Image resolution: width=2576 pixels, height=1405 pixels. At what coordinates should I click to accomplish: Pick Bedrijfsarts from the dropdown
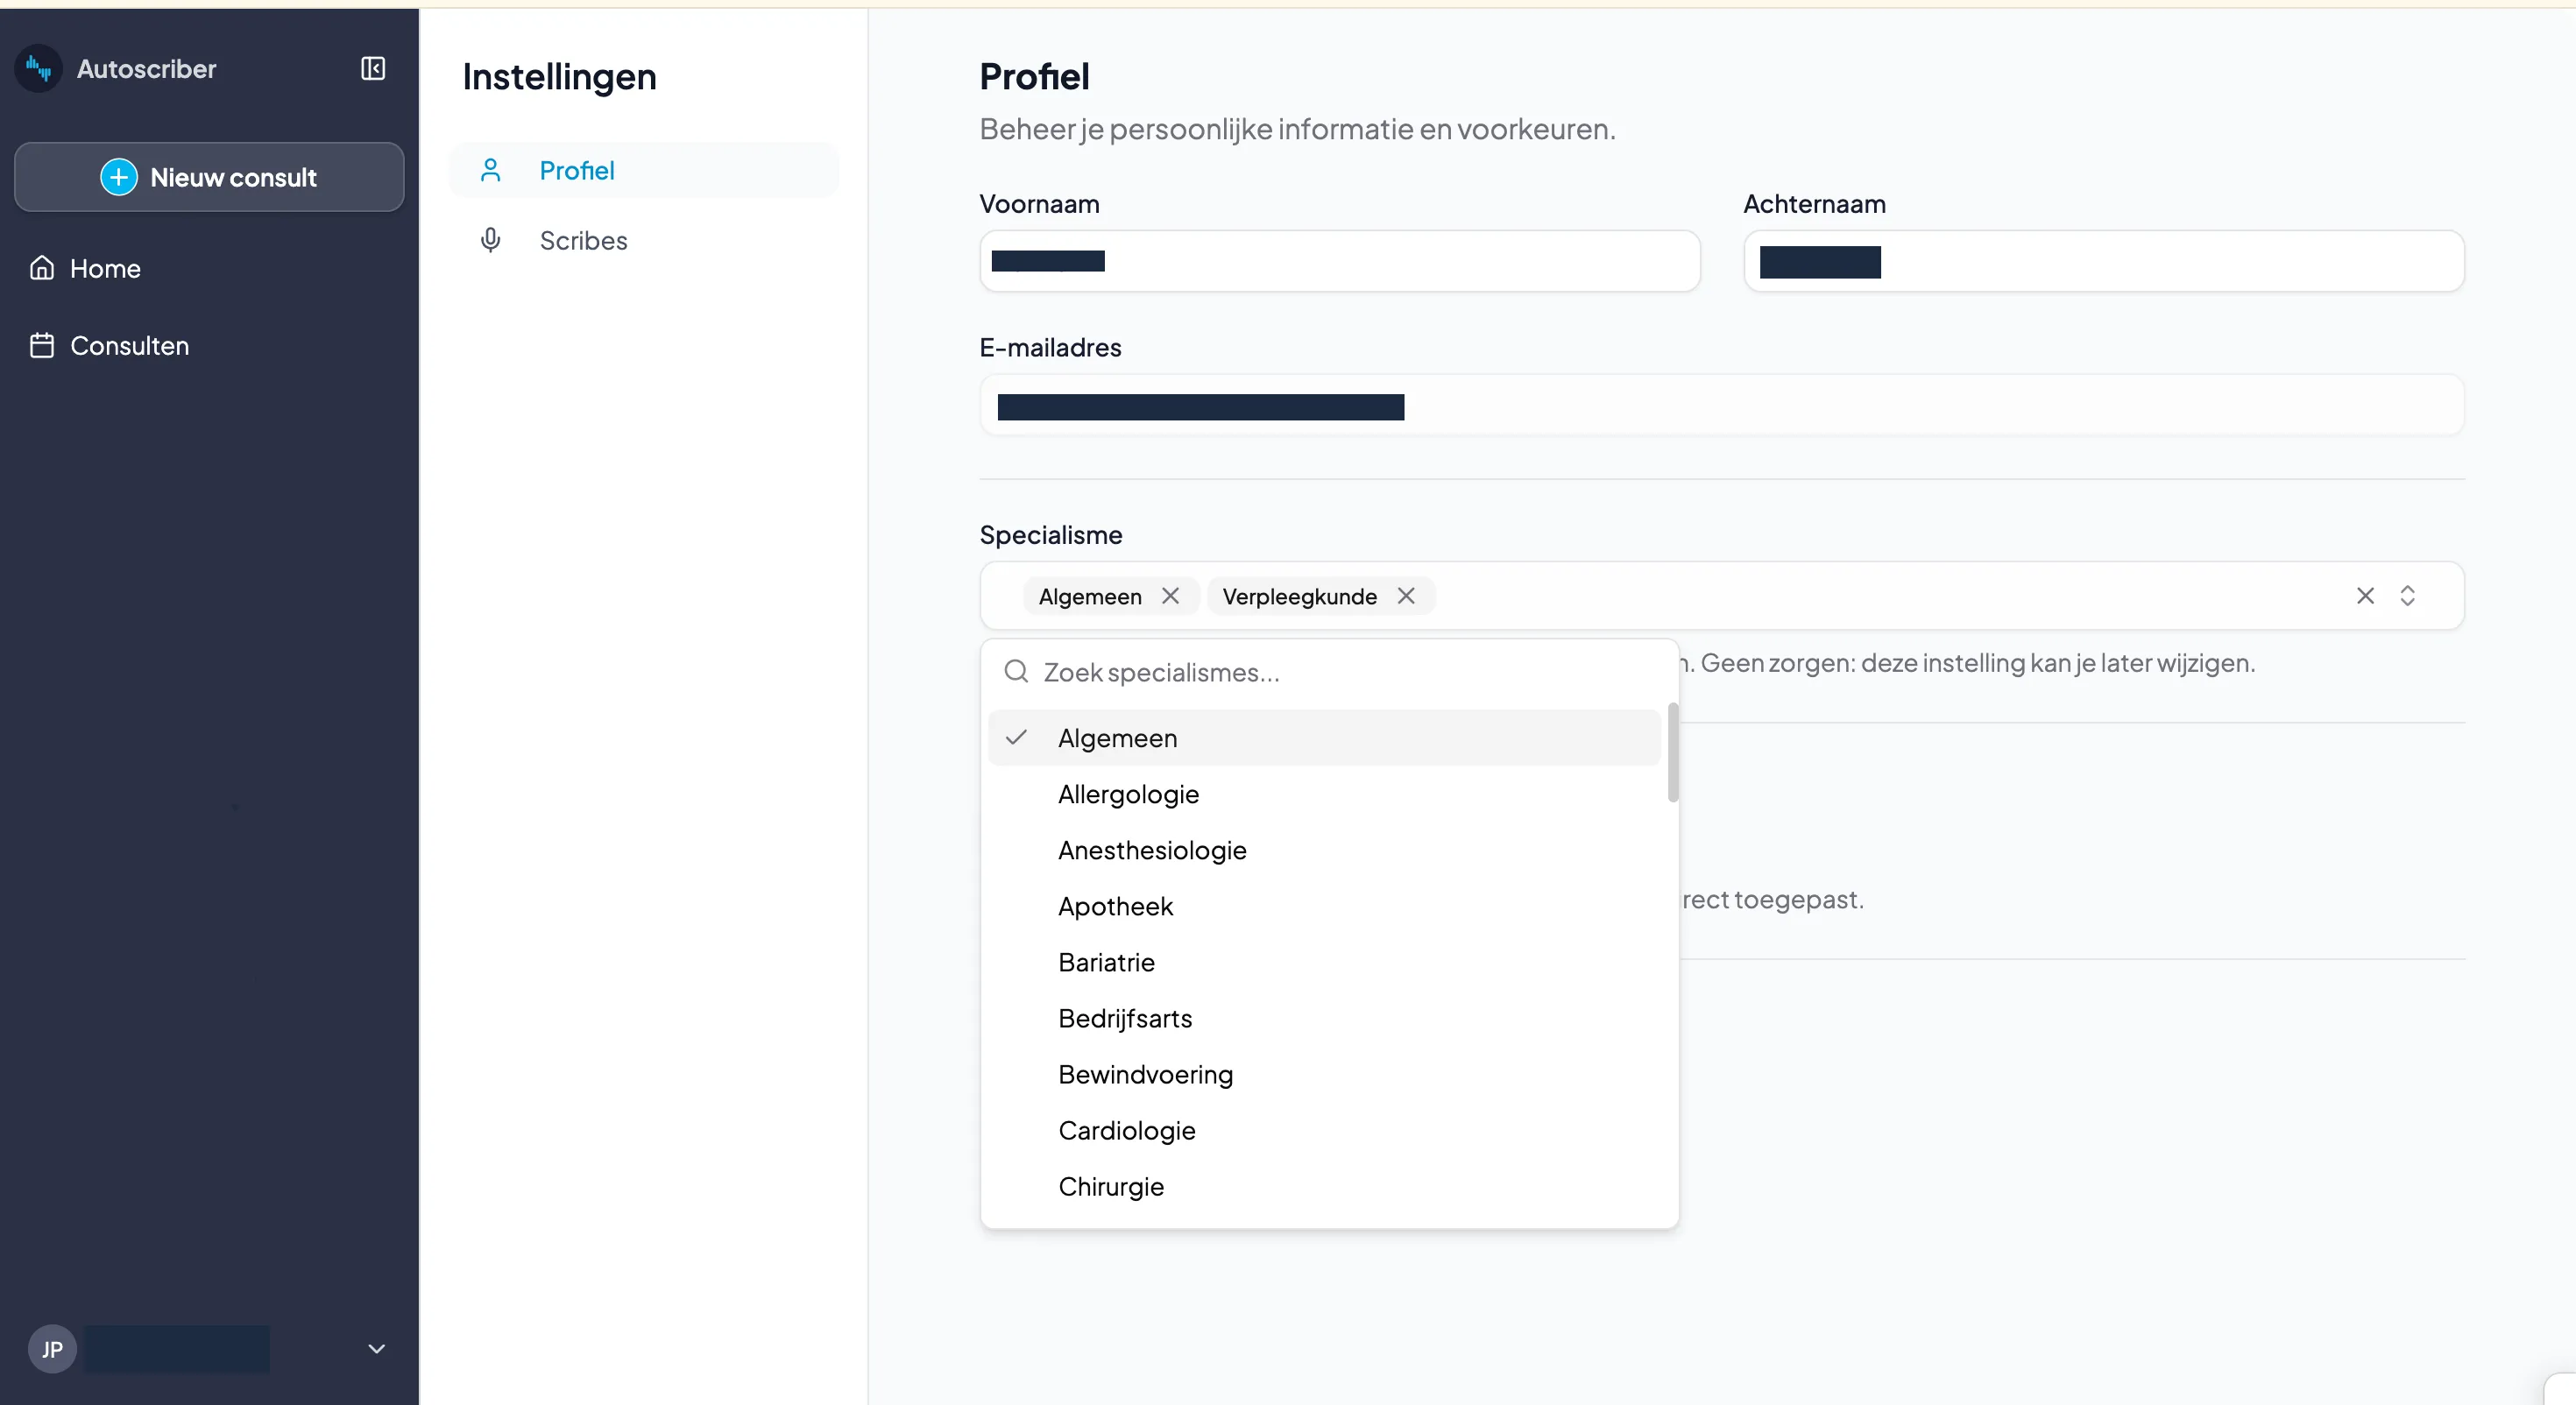click(1324, 1018)
